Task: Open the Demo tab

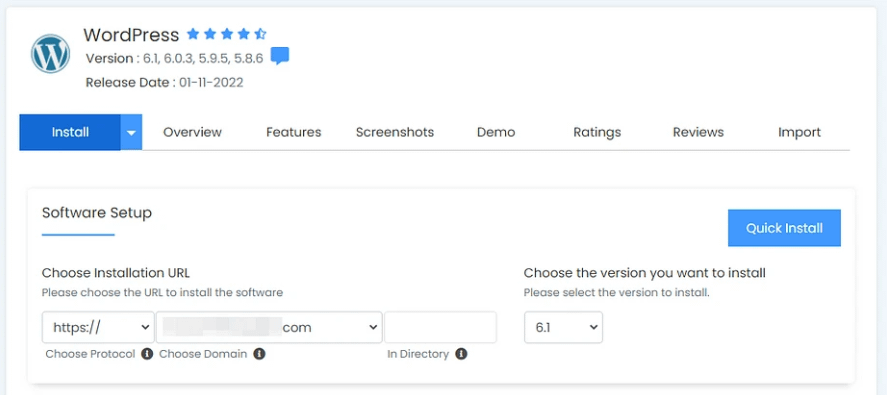Action: pyautogui.click(x=496, y=132)
